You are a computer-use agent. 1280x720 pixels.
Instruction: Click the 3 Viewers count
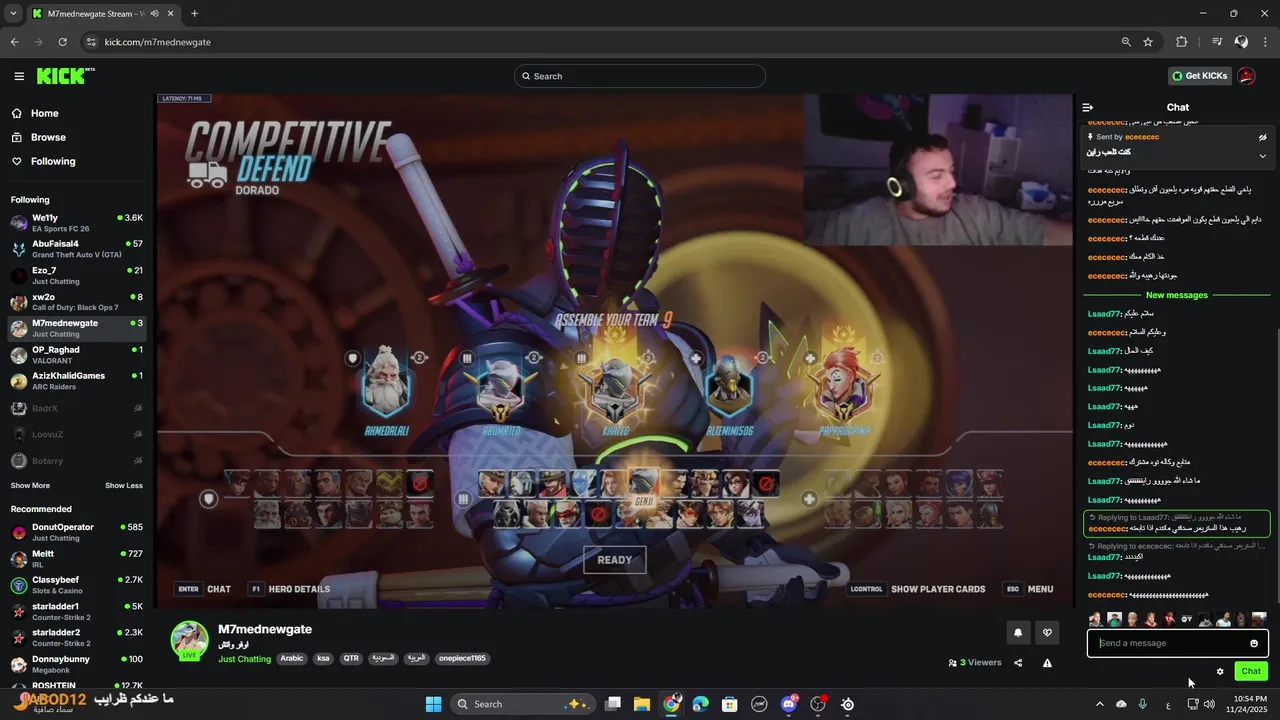pyautogui.click(x=975, y=662)
